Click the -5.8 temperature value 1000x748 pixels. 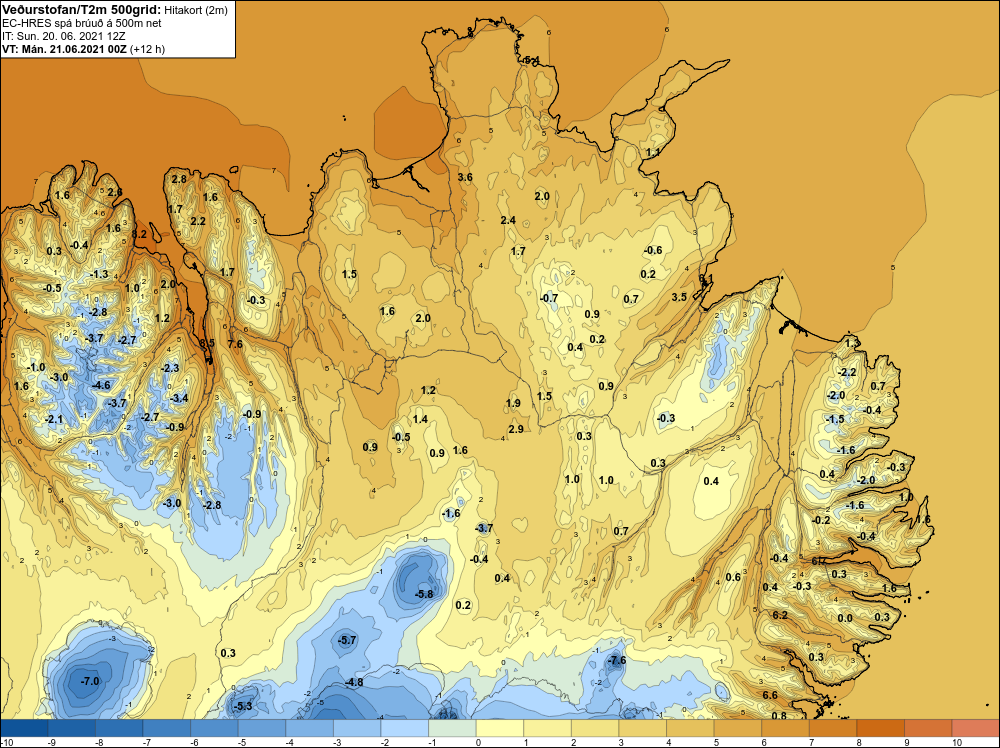coord(424,594)
